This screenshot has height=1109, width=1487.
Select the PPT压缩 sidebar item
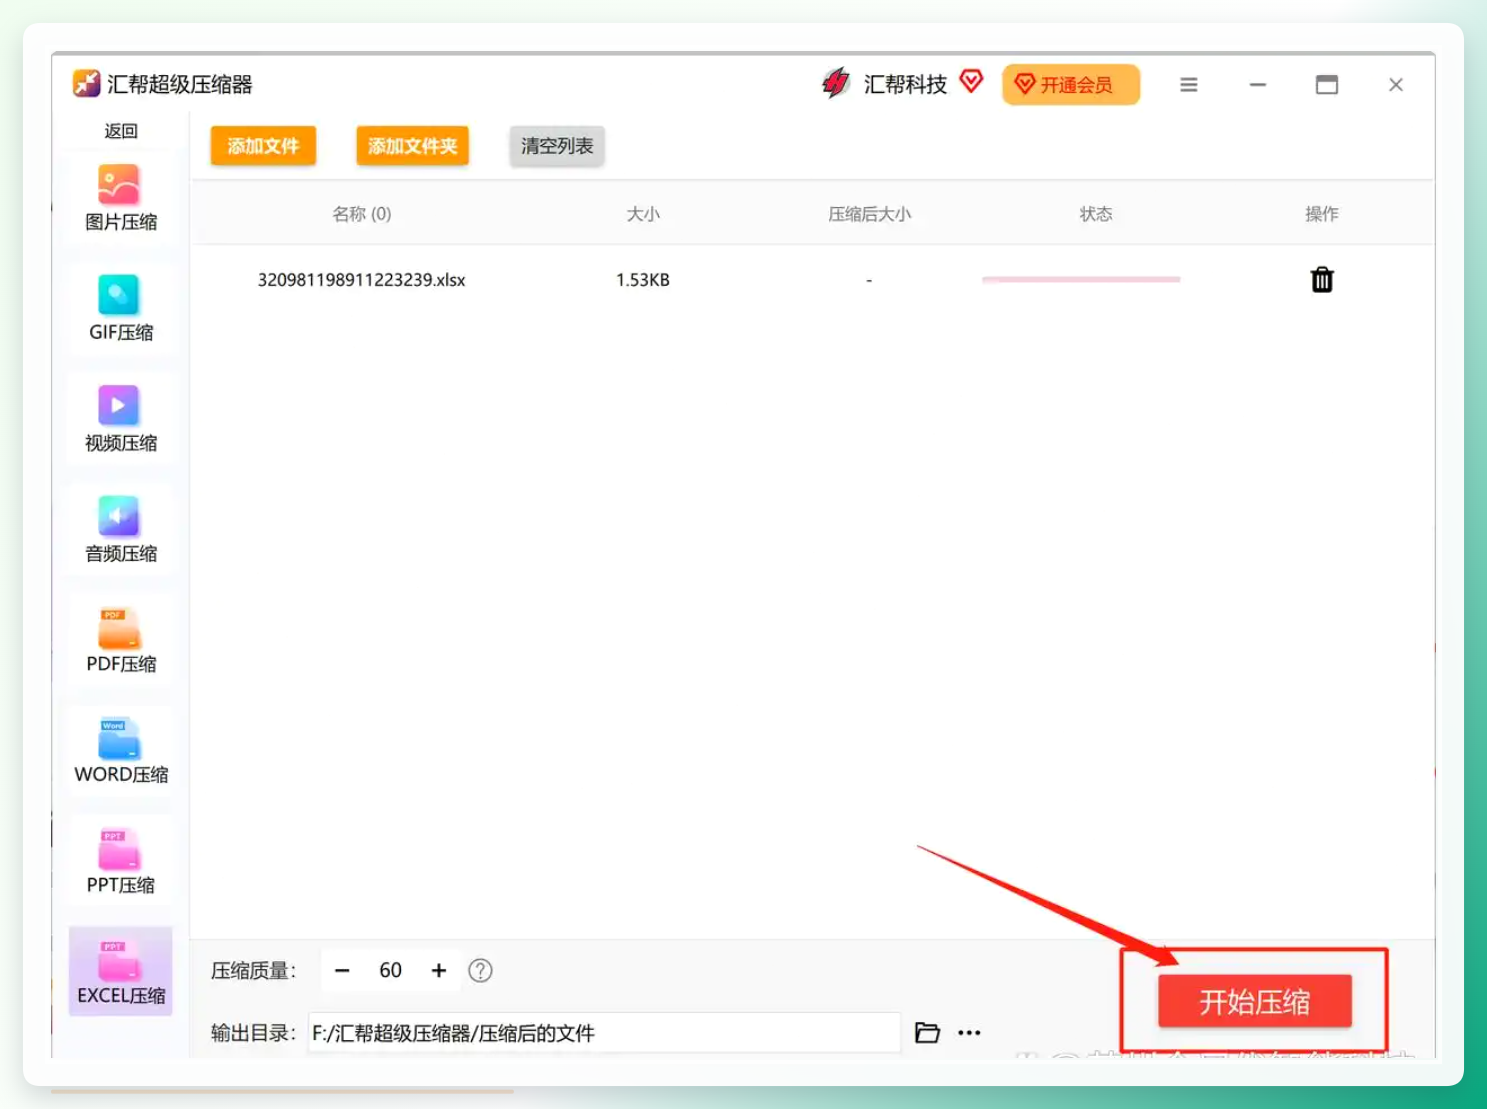point(120,862)
